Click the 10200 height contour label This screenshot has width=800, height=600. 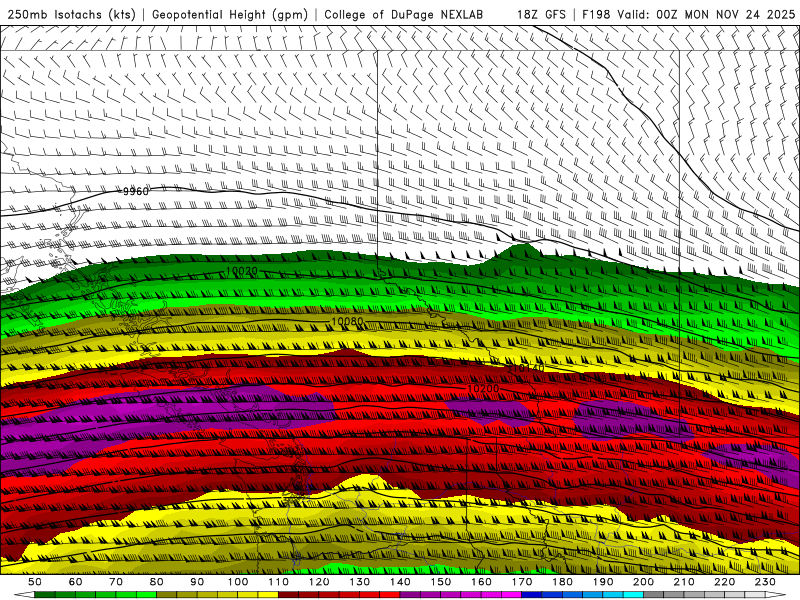[x=483, y=388]
